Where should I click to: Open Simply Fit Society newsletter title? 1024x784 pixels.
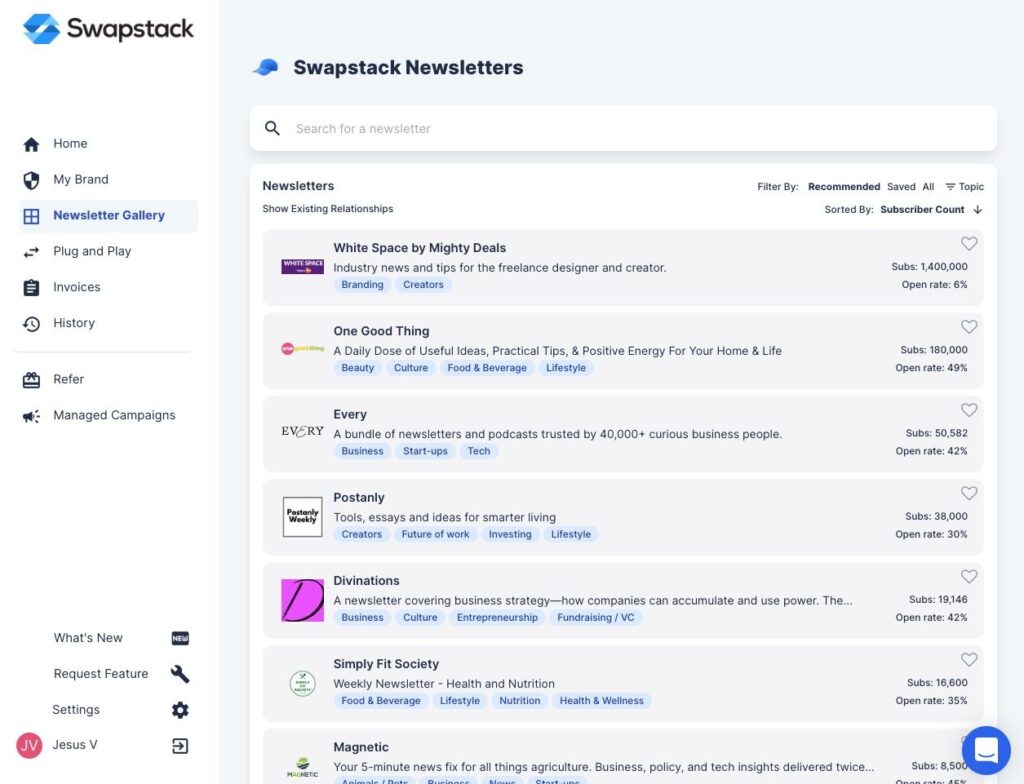point(386,664)
